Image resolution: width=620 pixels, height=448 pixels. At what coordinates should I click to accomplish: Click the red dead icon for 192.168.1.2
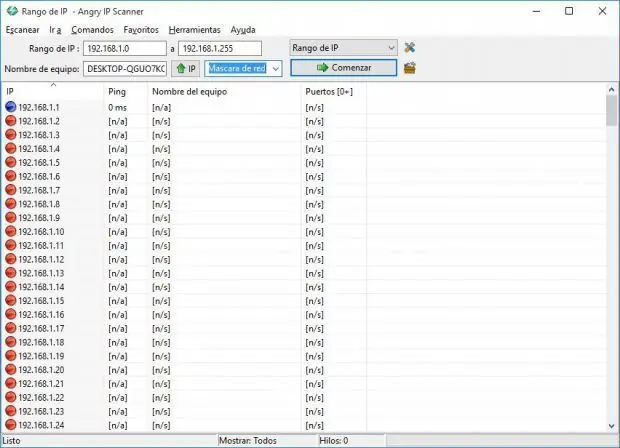(x=11, y=121)
